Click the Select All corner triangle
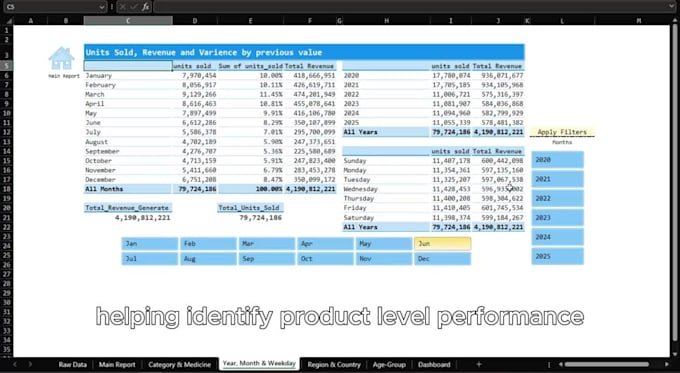Screen dimensions: 680x373 8,21
